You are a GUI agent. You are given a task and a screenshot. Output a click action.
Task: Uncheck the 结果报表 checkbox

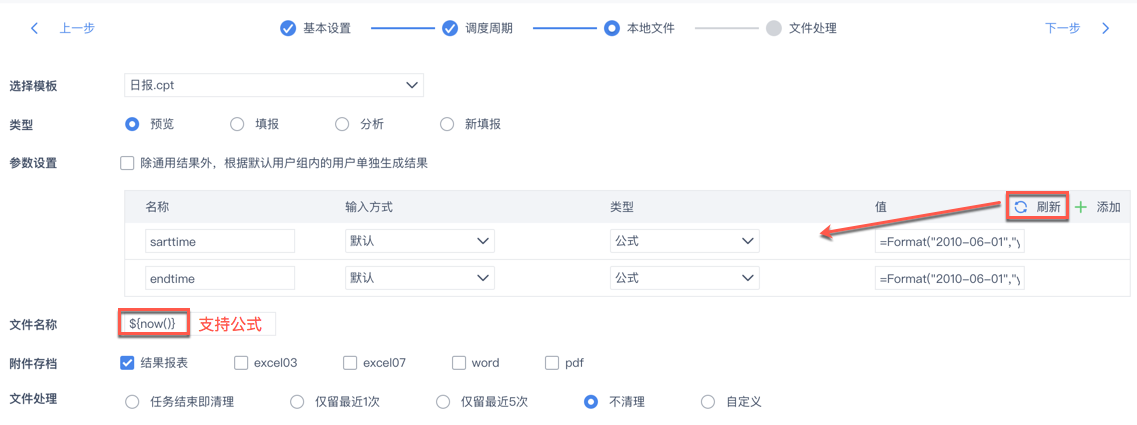(127, 363)
